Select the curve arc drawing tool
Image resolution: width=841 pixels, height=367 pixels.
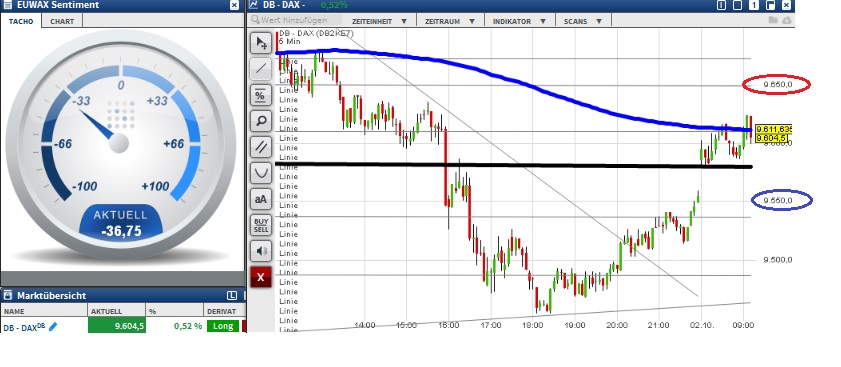261,173
